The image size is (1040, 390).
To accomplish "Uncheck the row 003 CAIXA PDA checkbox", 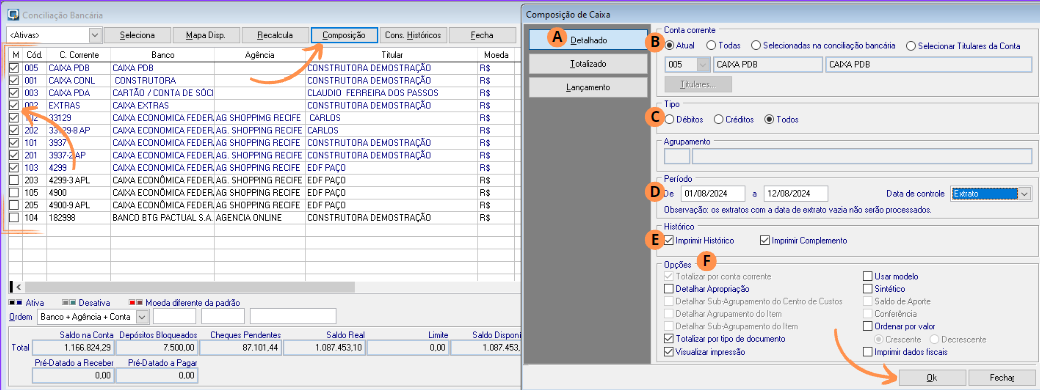I will (x=15, y=93).
